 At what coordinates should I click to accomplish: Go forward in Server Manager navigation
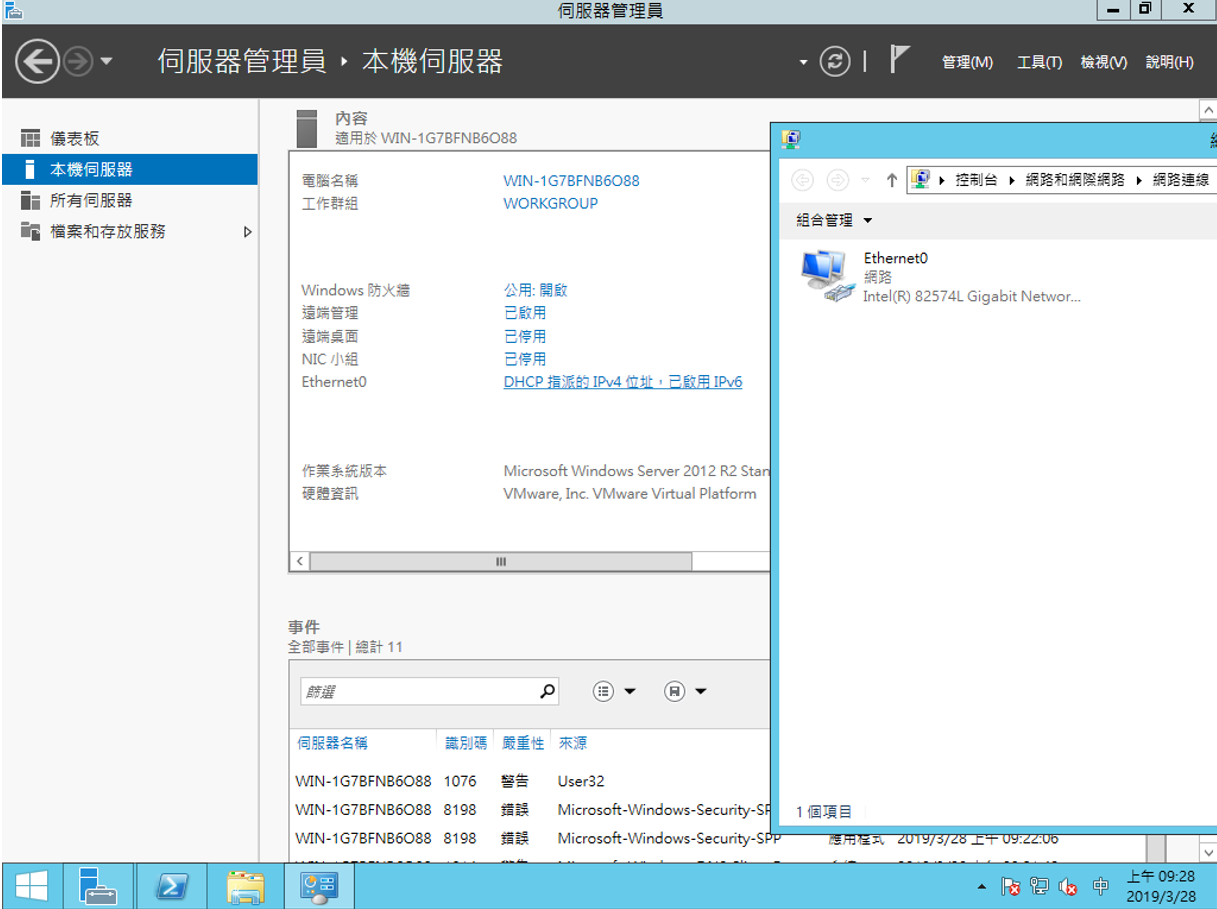(77, 62)
